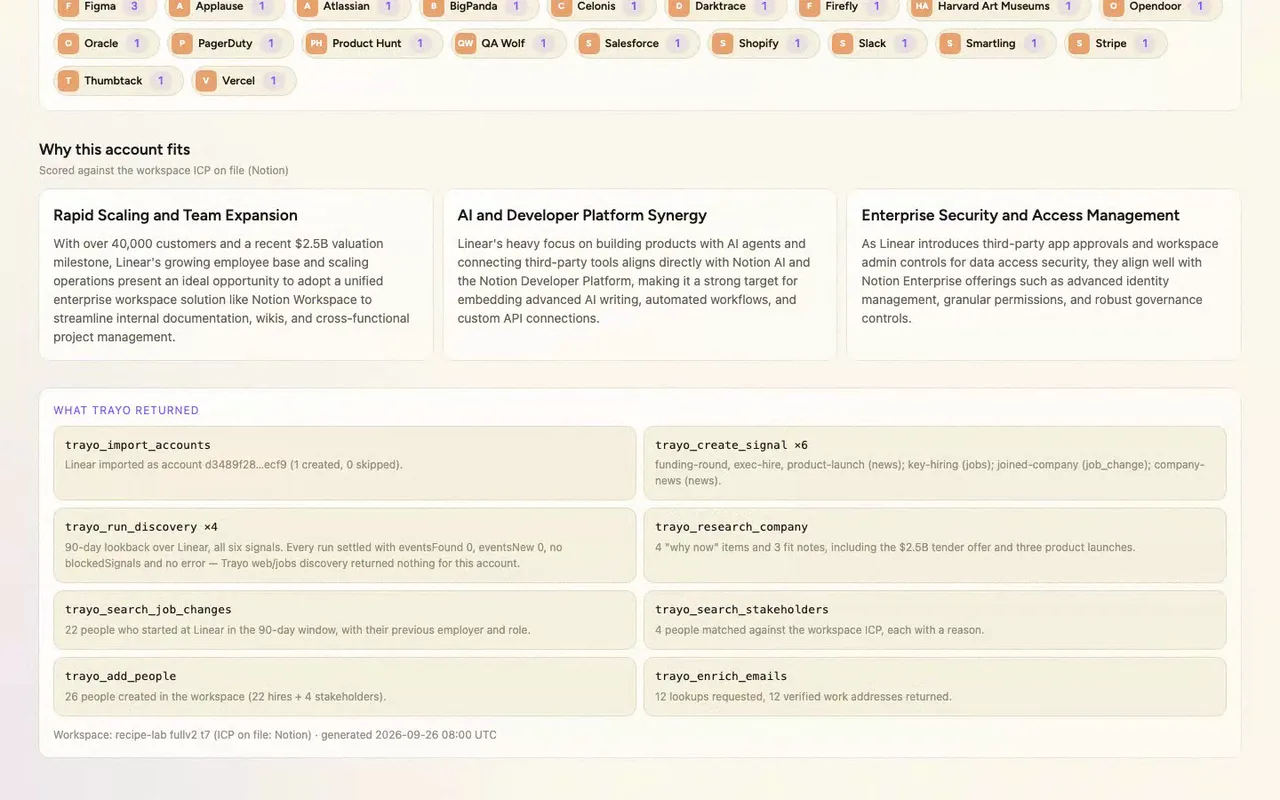Screen dimensions: 1280x800
Task: Open the Figma company chip
Action: (103, 7)
